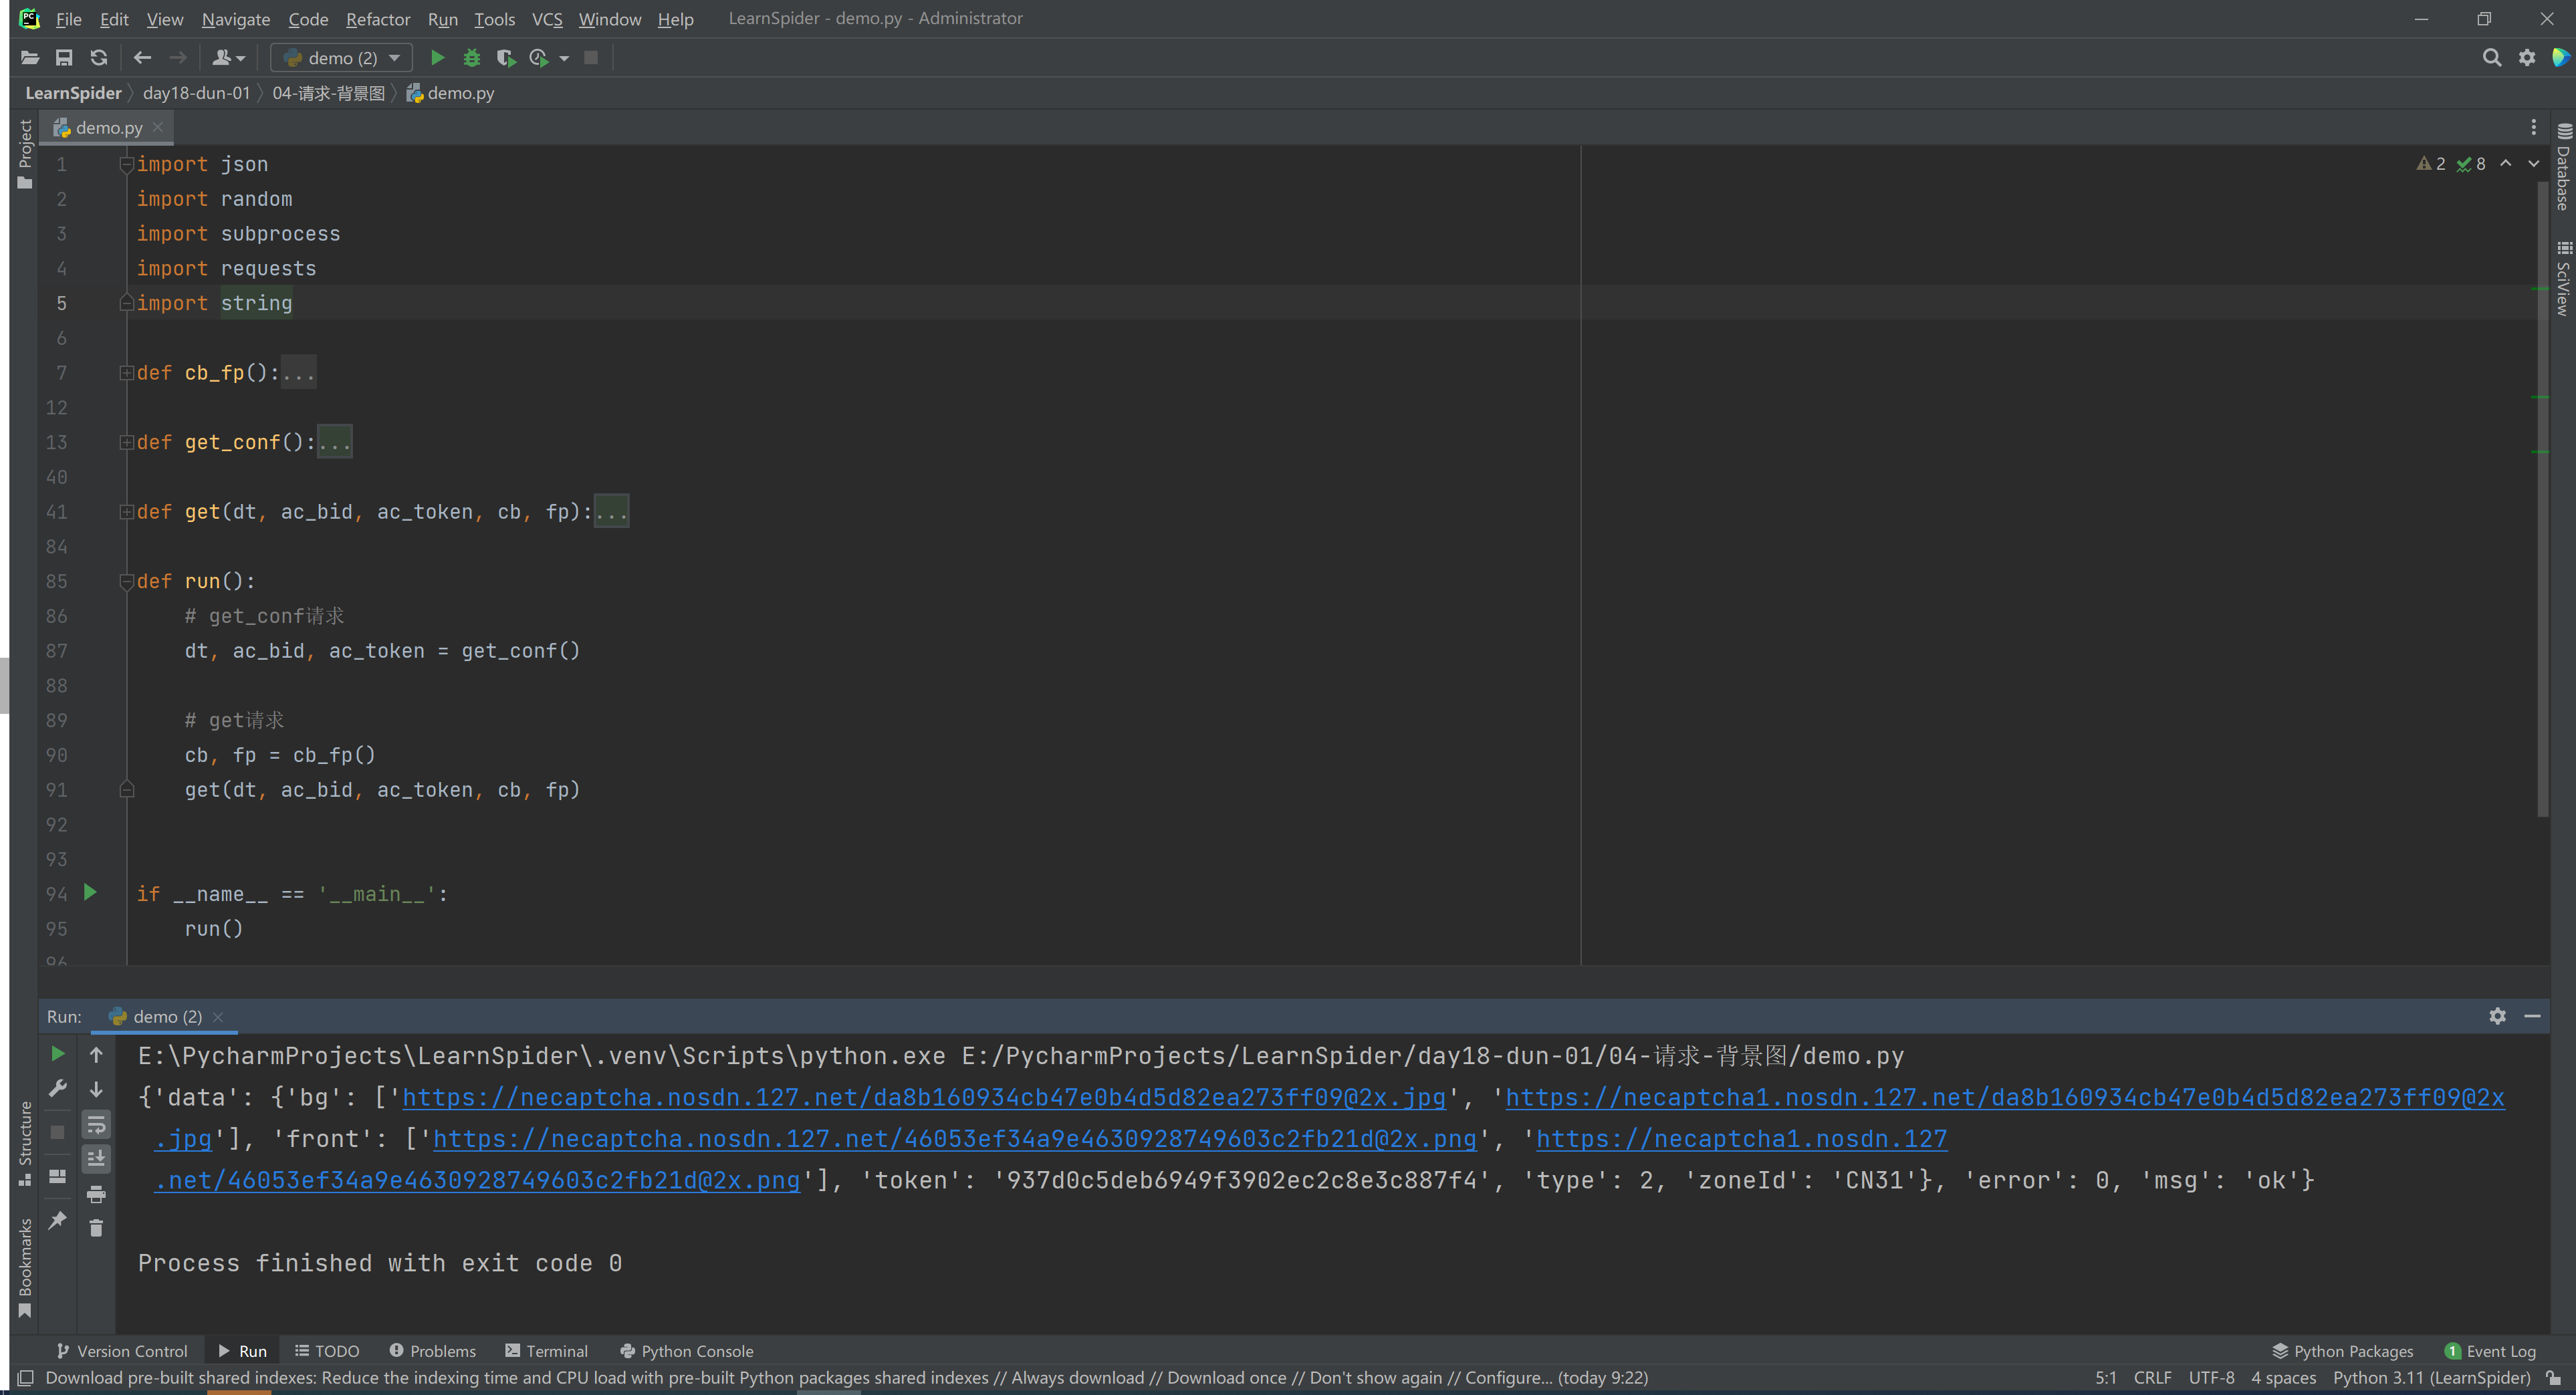The height and width of the screenshot is (1395, 2576).
Task: Toggle the Project tool window stripe
Action: 25,154
